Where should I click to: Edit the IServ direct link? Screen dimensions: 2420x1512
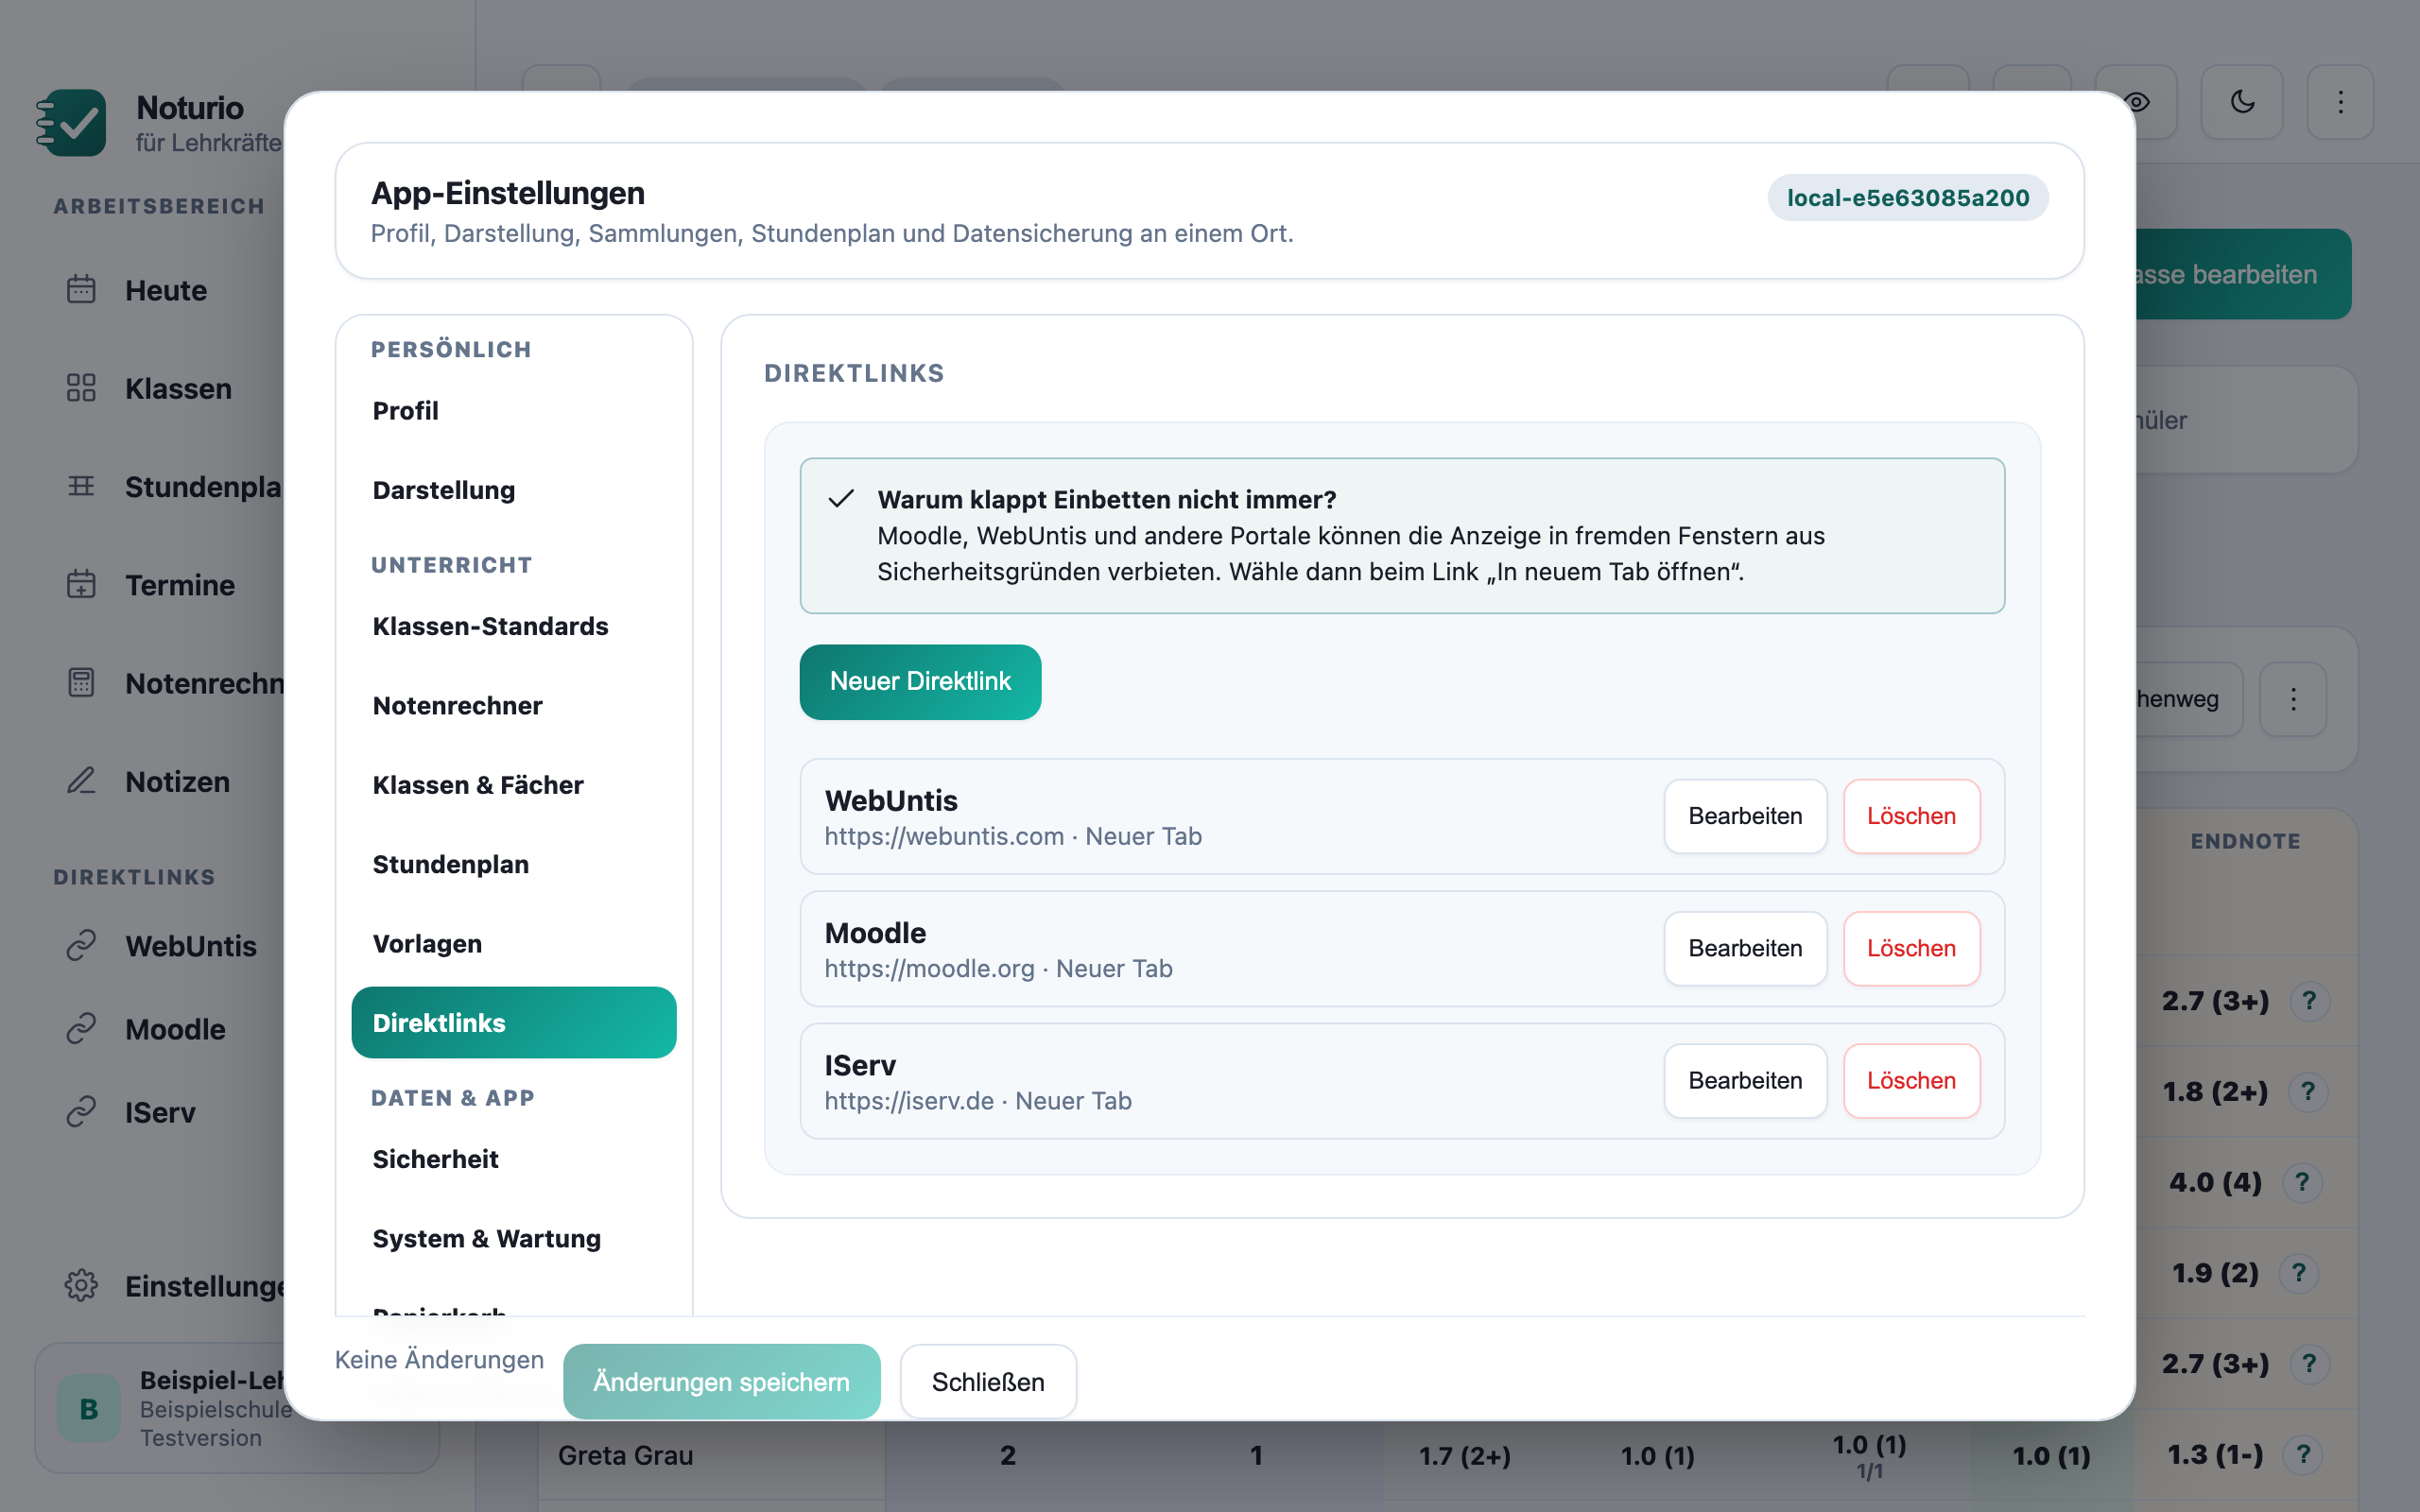pos(1745,1080)
